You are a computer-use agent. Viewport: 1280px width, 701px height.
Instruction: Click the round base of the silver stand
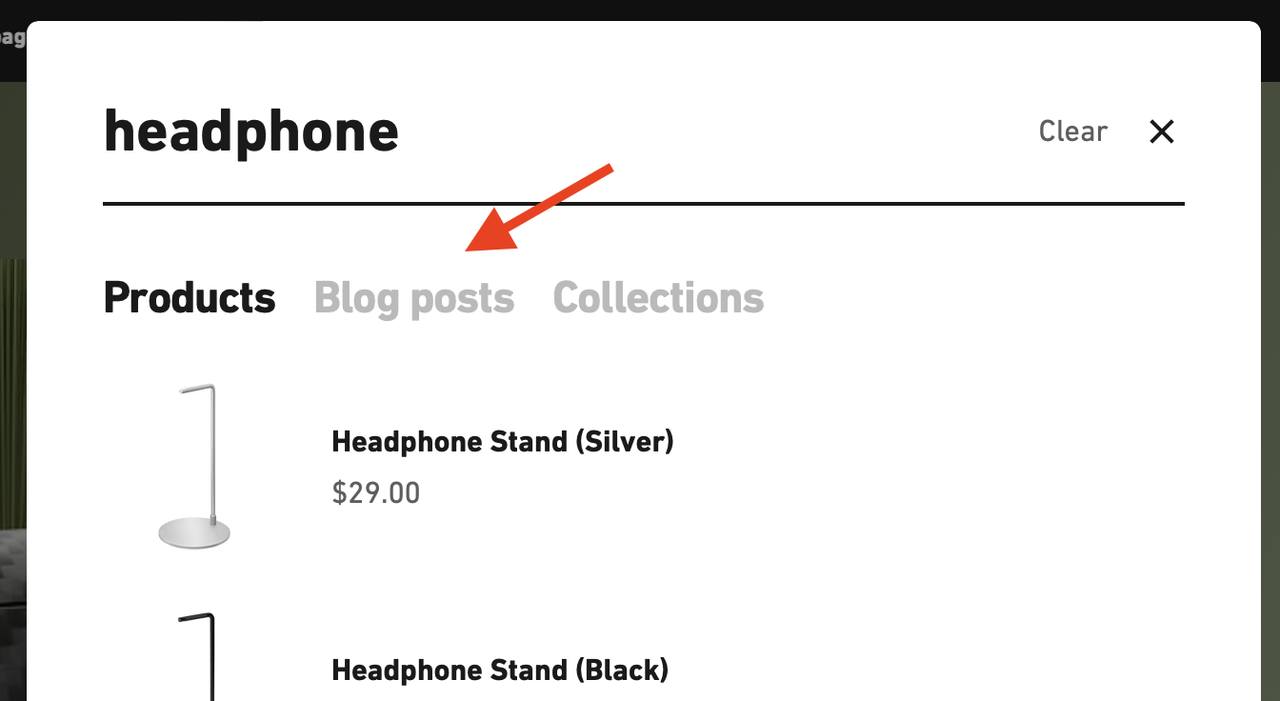194,533
